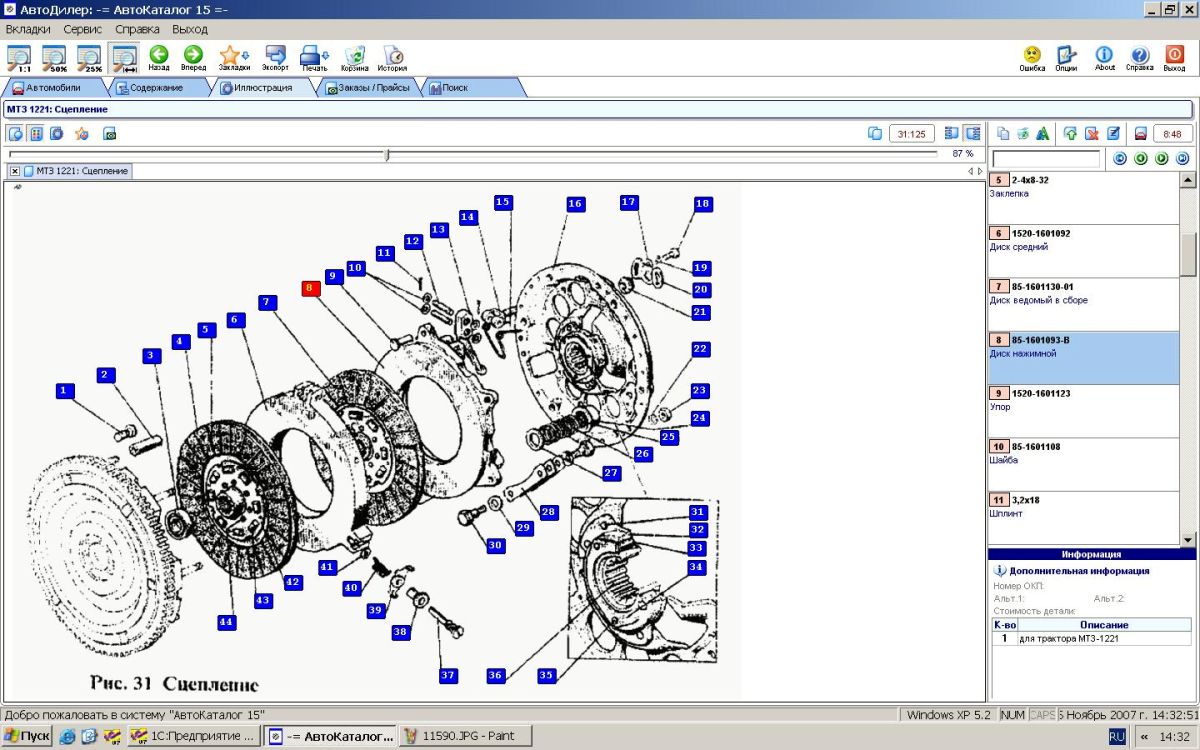Image resolution: width=1200 pixels, height=750 pixels.
Task: Open Опции settings
Action: pos(1066,58)
